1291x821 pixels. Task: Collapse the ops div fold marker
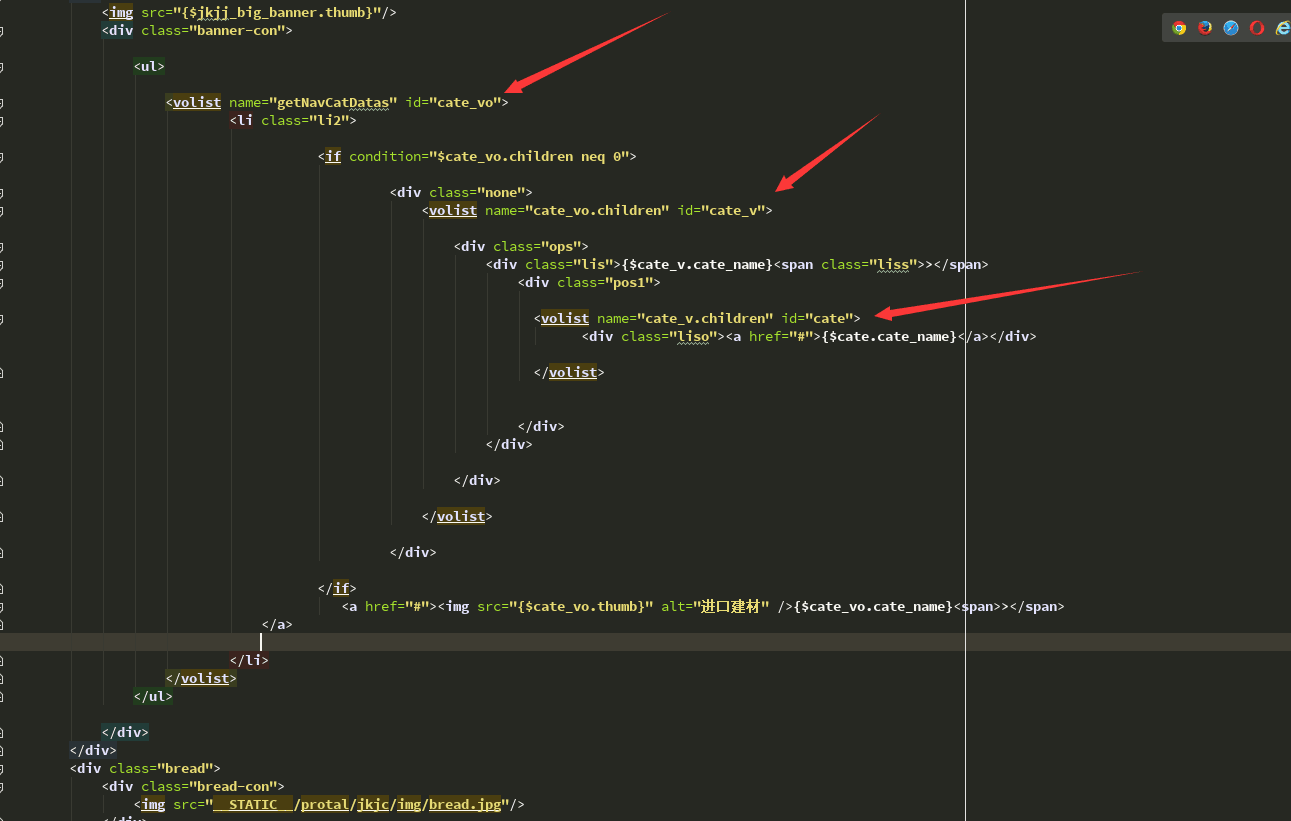1,247
